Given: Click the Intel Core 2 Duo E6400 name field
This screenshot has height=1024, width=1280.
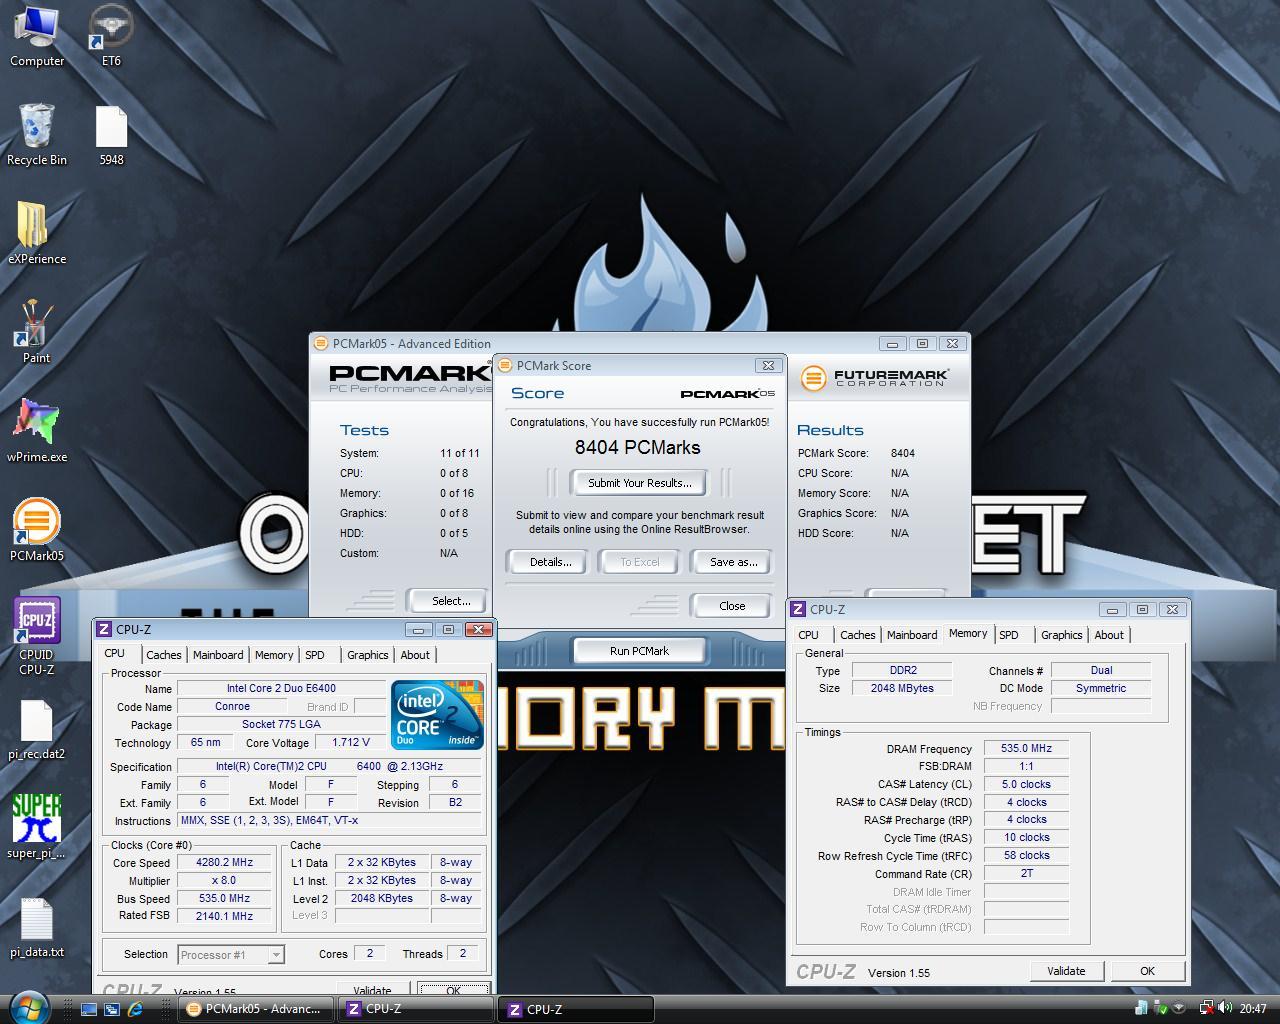Looking at the screenshot, I should tap(281, 688).
